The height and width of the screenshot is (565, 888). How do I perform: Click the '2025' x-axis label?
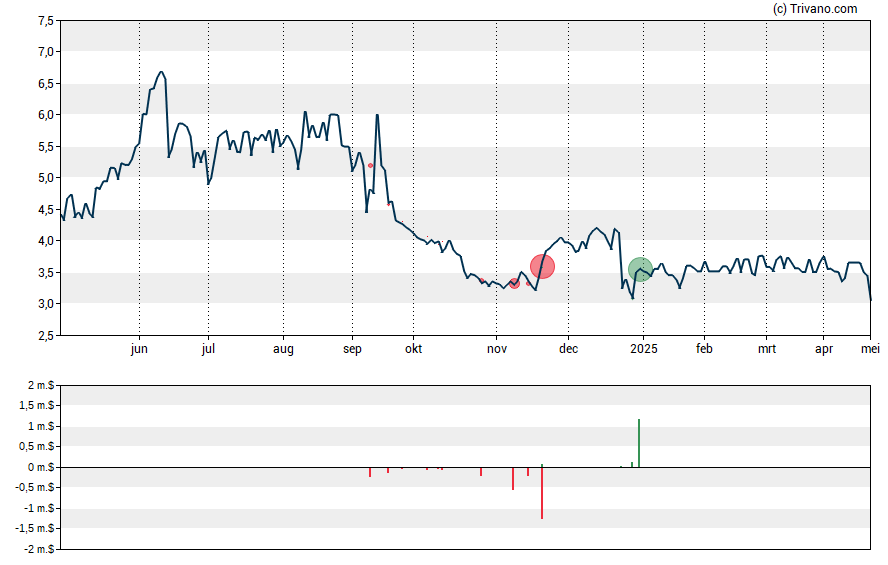point(644,349)
